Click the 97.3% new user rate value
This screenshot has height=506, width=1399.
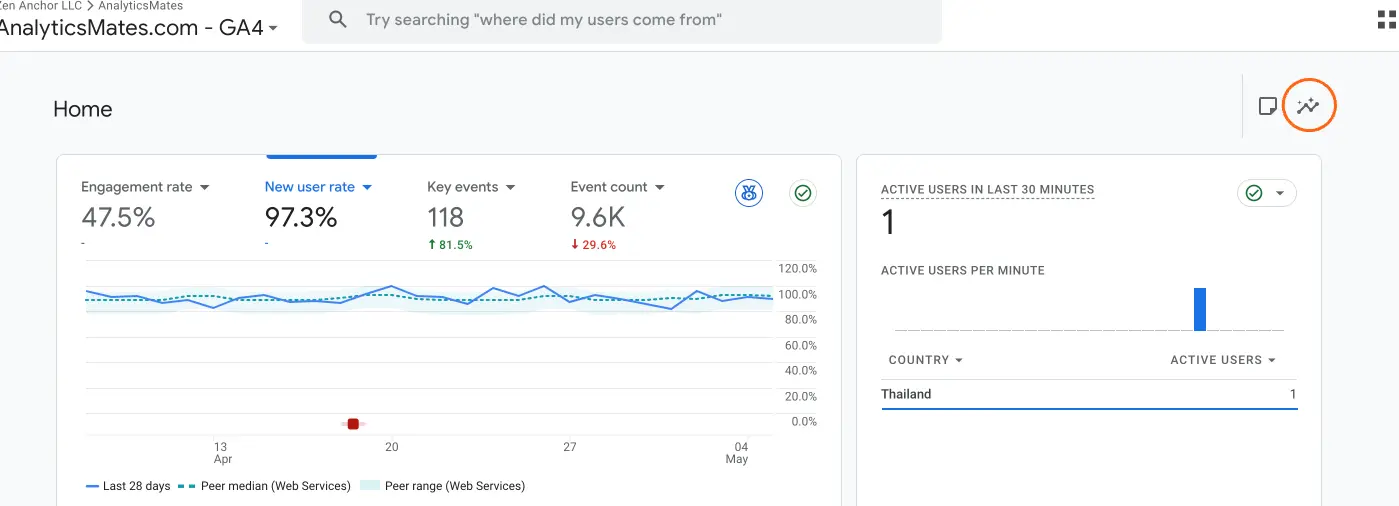pos(301,217)
